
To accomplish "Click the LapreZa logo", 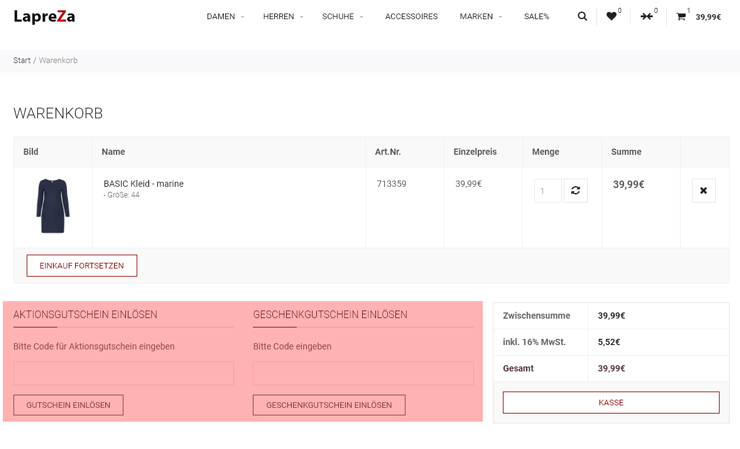I will pyautogui.click(x=44, y=17).
